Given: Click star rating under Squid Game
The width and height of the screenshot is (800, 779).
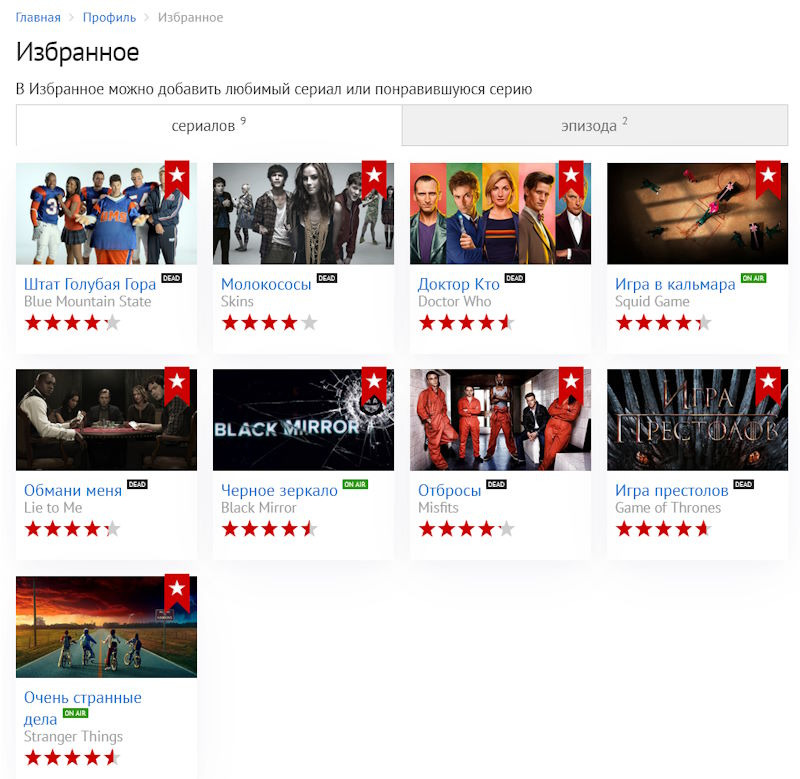Looking at the screenshot, I should 663,323.
